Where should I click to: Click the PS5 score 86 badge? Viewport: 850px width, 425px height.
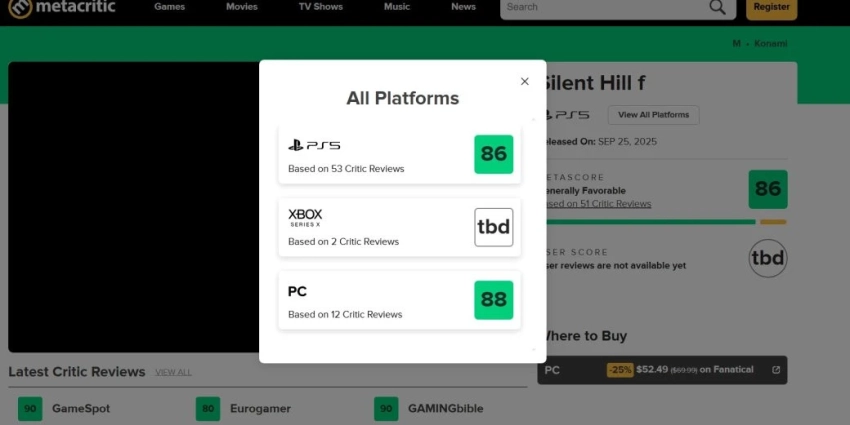(x=493, y=154)
